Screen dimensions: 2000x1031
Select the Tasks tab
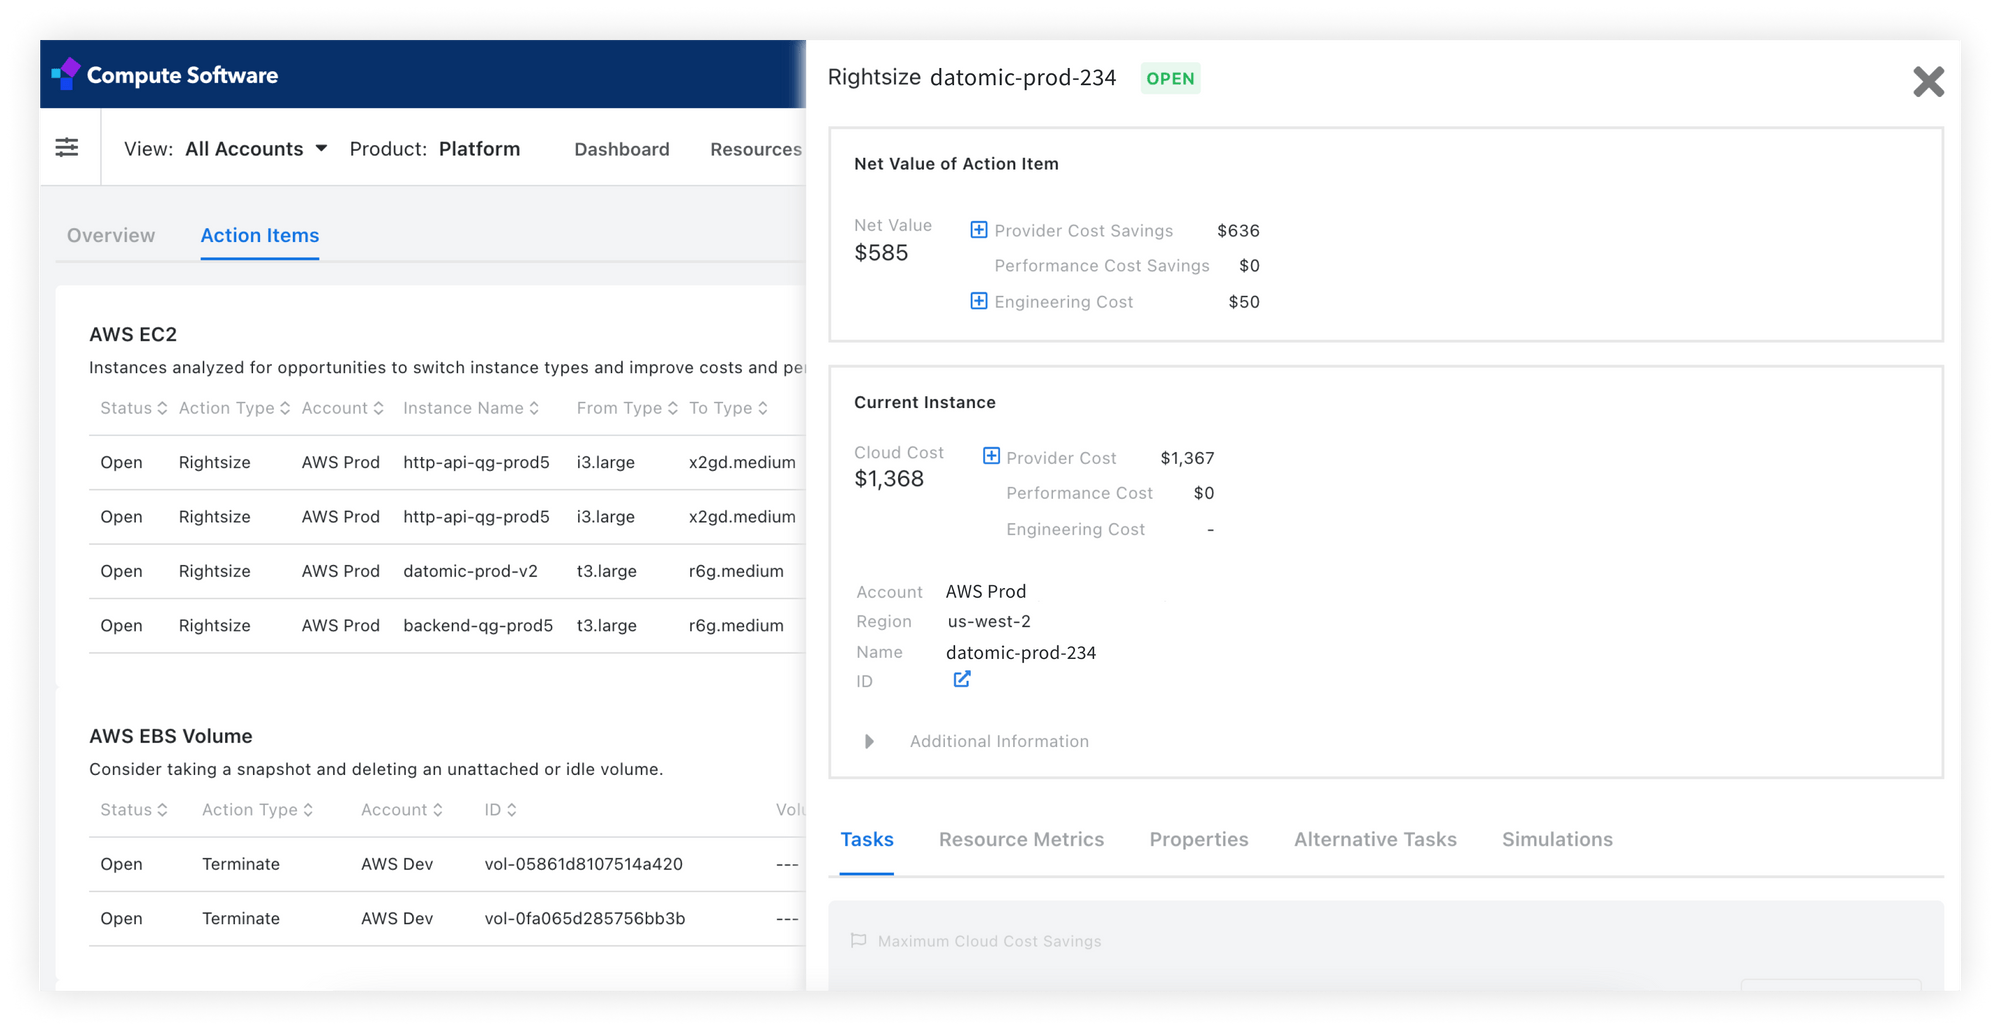click(x=867, y=840)
